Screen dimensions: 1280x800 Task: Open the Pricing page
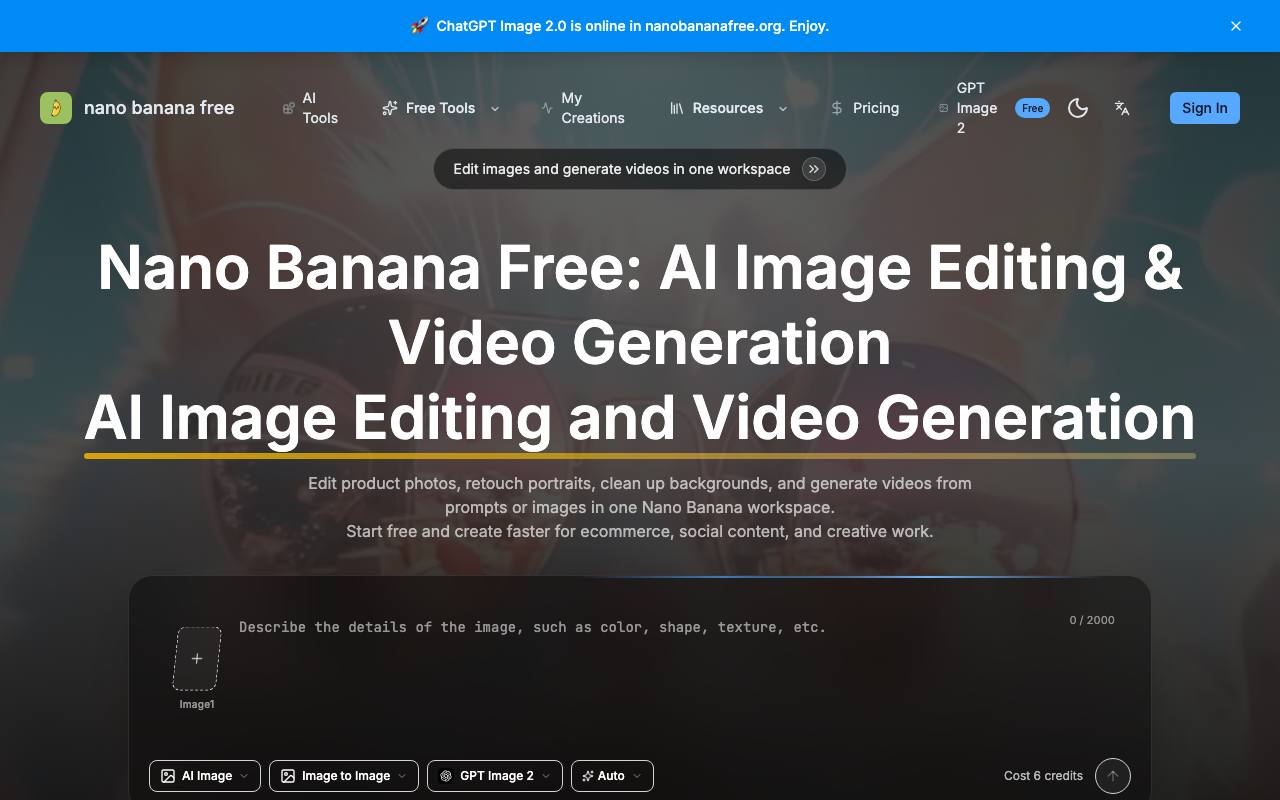click(x=865, y=108)
